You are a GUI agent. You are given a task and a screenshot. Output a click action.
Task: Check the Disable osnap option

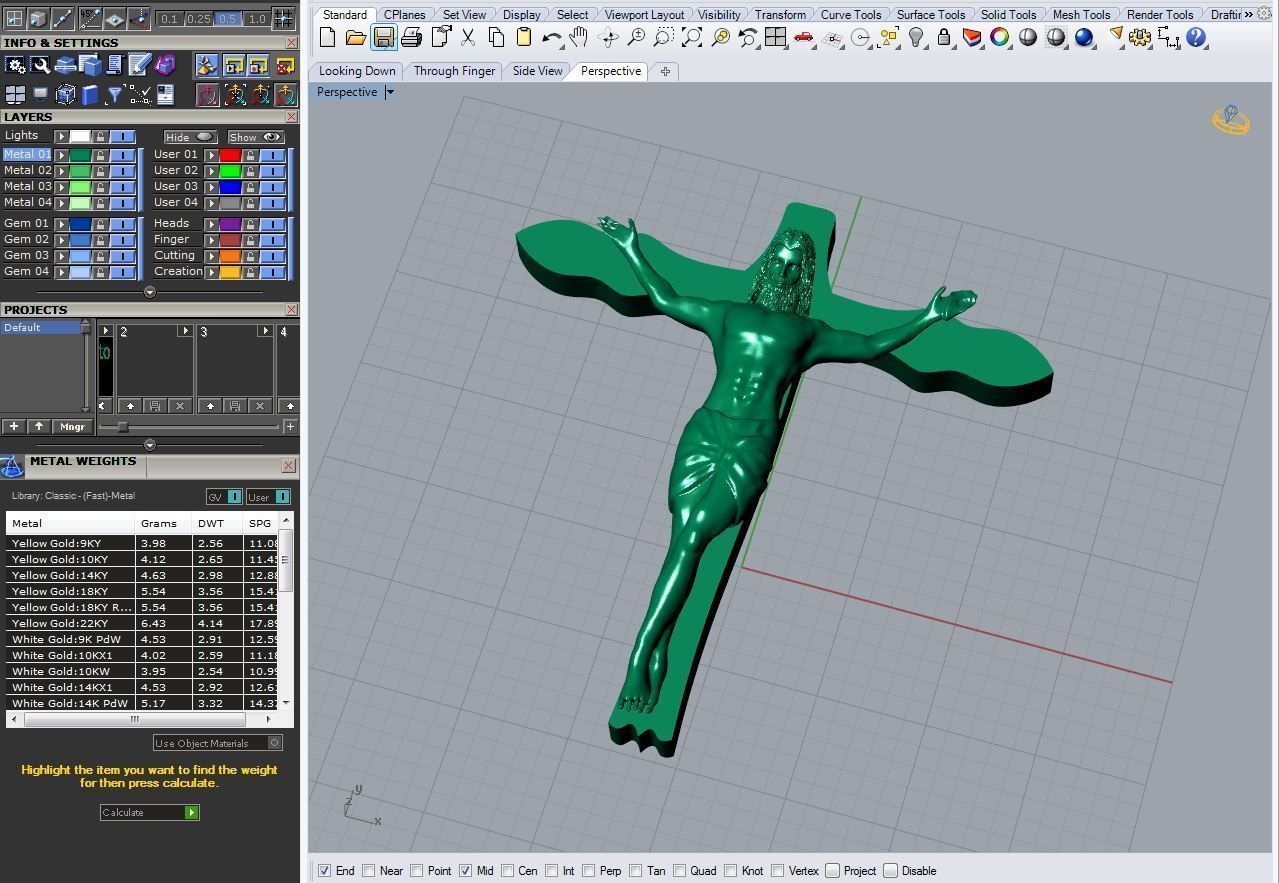click(891, 870)
